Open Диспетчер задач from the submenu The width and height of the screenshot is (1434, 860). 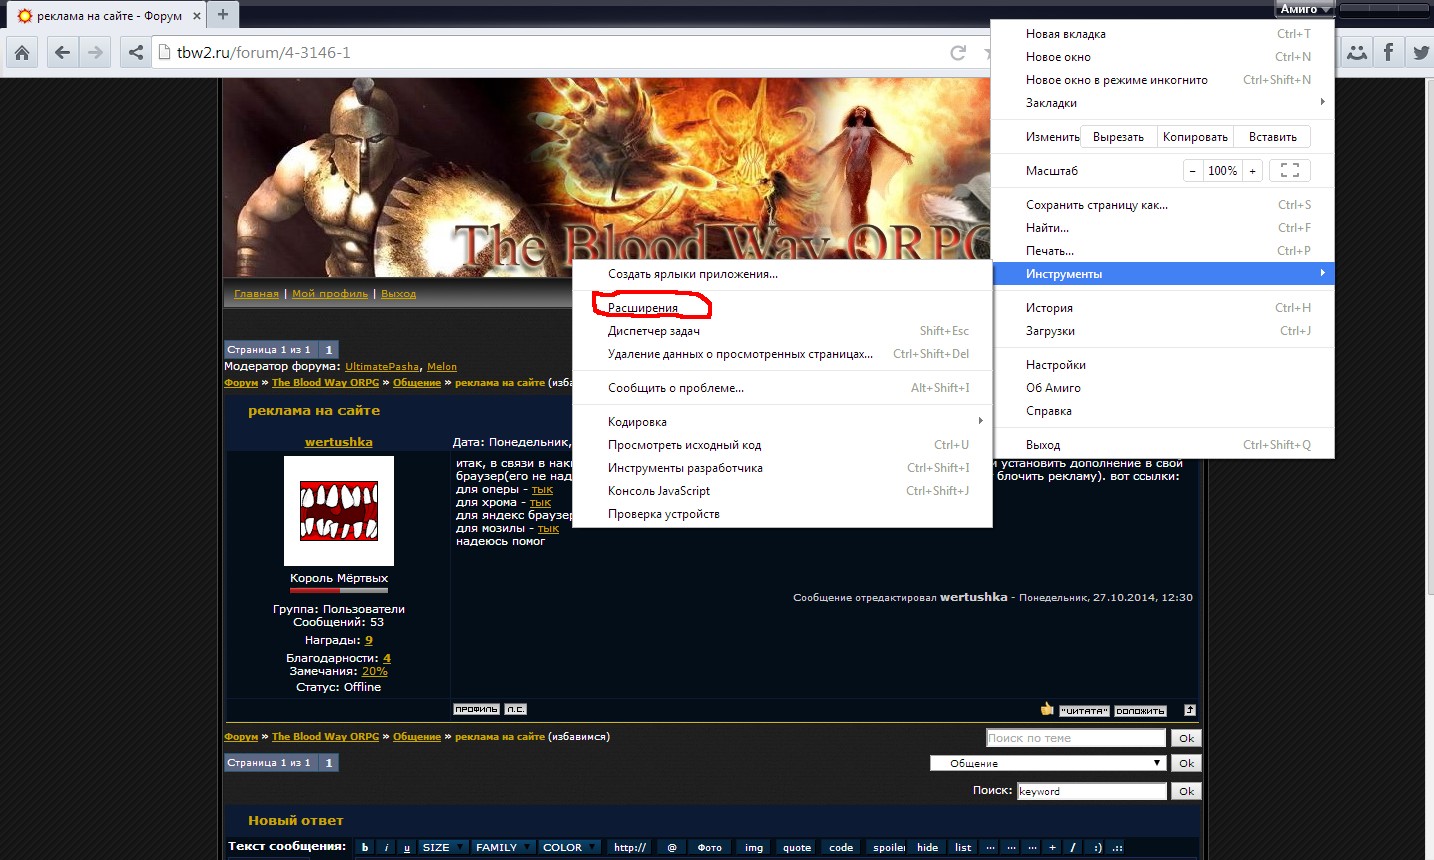(782, 331)
